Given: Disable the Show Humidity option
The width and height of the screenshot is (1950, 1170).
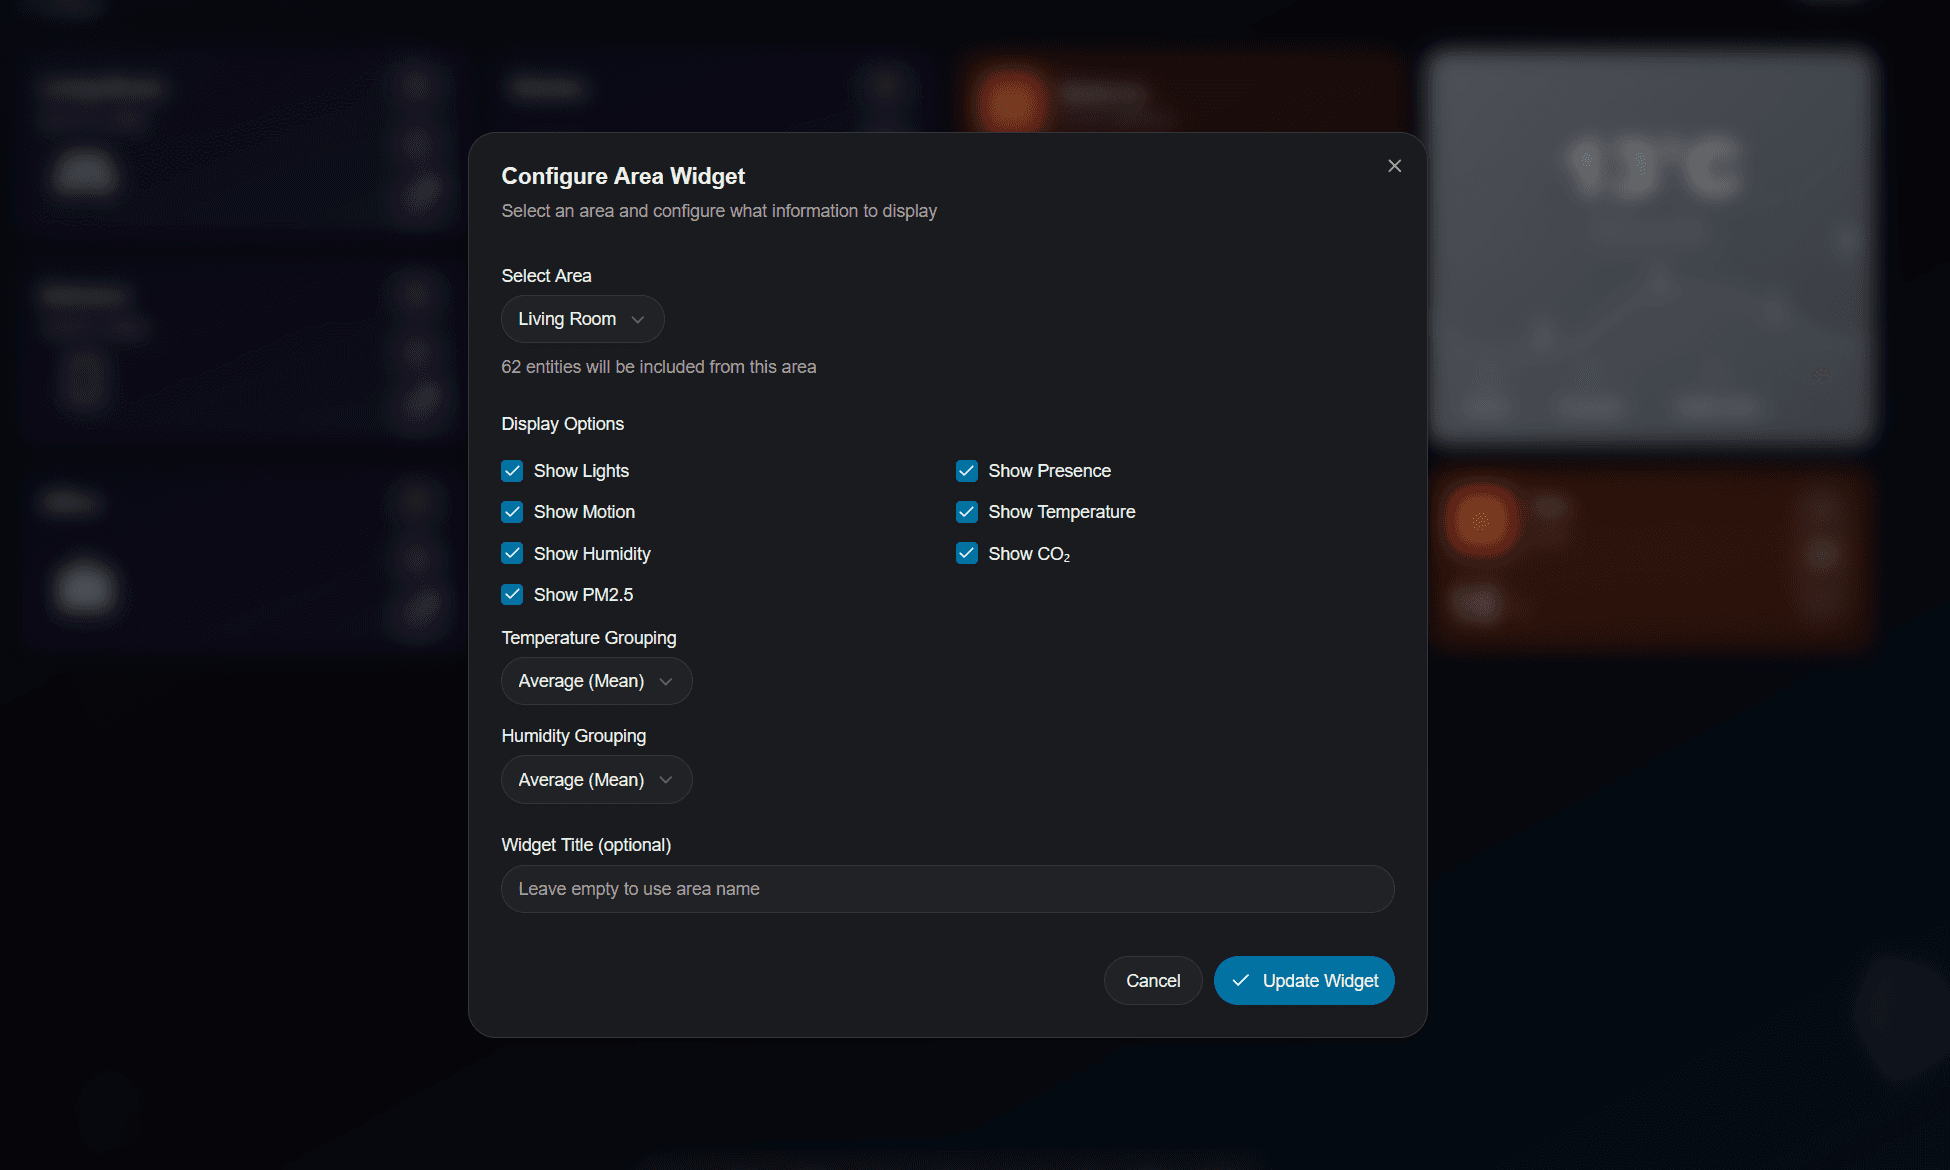Looking at the screenshot, I should pyautogui.click(x=512, y=553).
